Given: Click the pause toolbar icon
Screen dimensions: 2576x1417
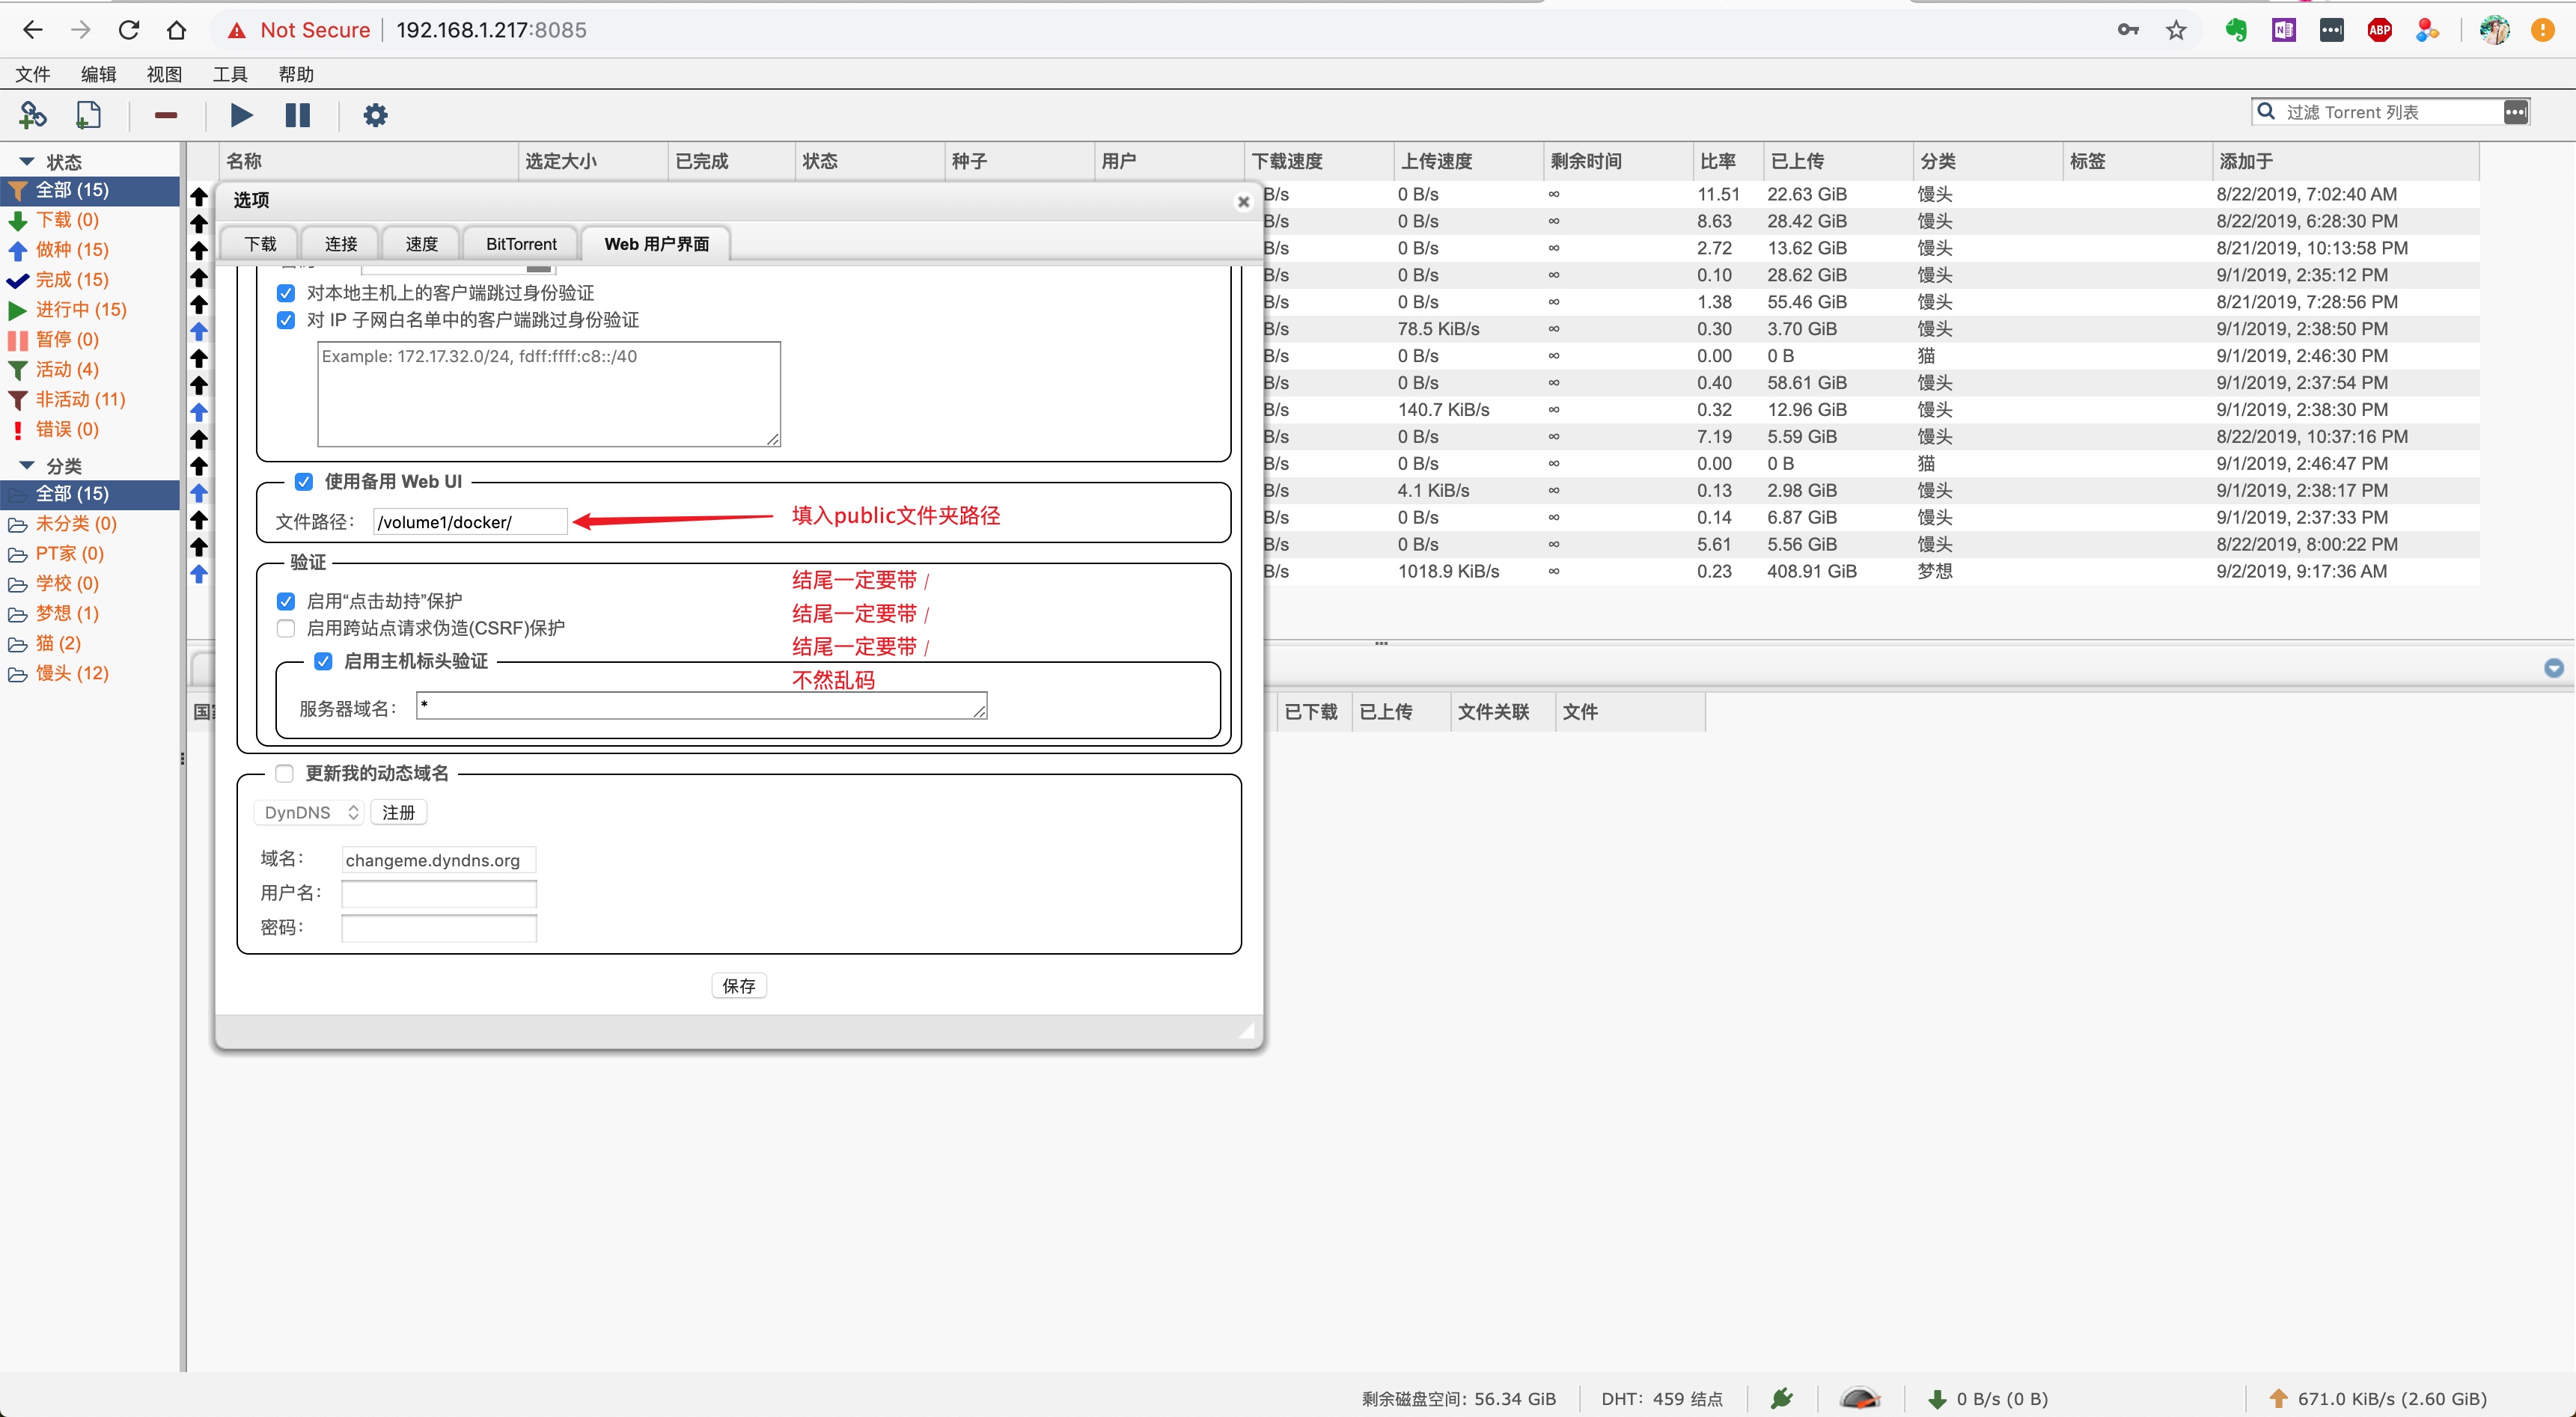Looking at the screenshot, I should point(297,115).
